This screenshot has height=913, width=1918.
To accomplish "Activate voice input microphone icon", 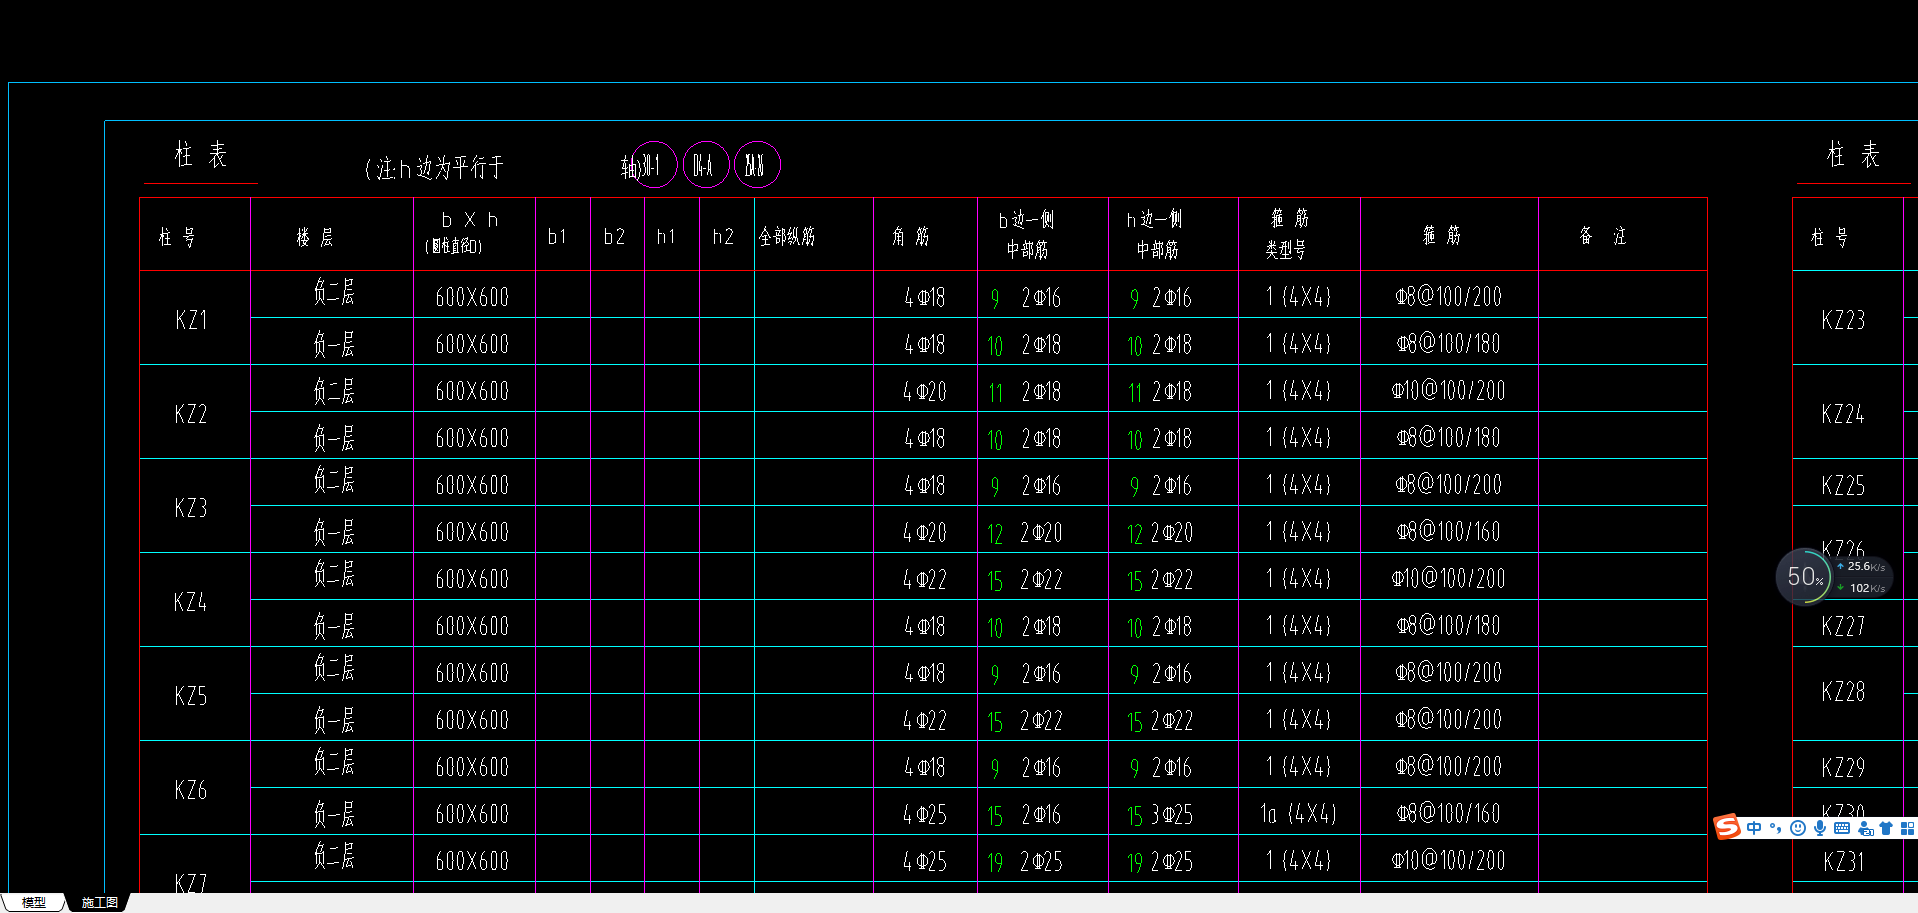I will coord(1820,828).
